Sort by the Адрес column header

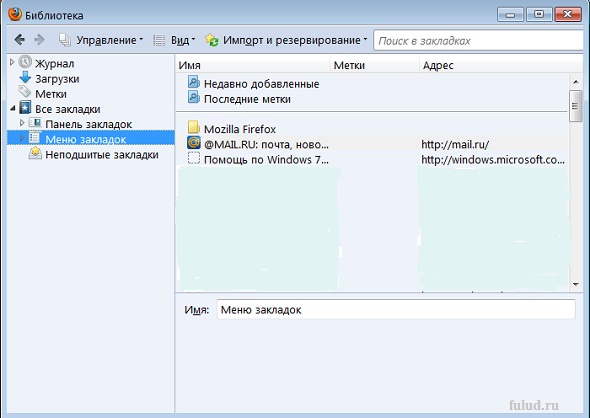[x=501, y=65]
